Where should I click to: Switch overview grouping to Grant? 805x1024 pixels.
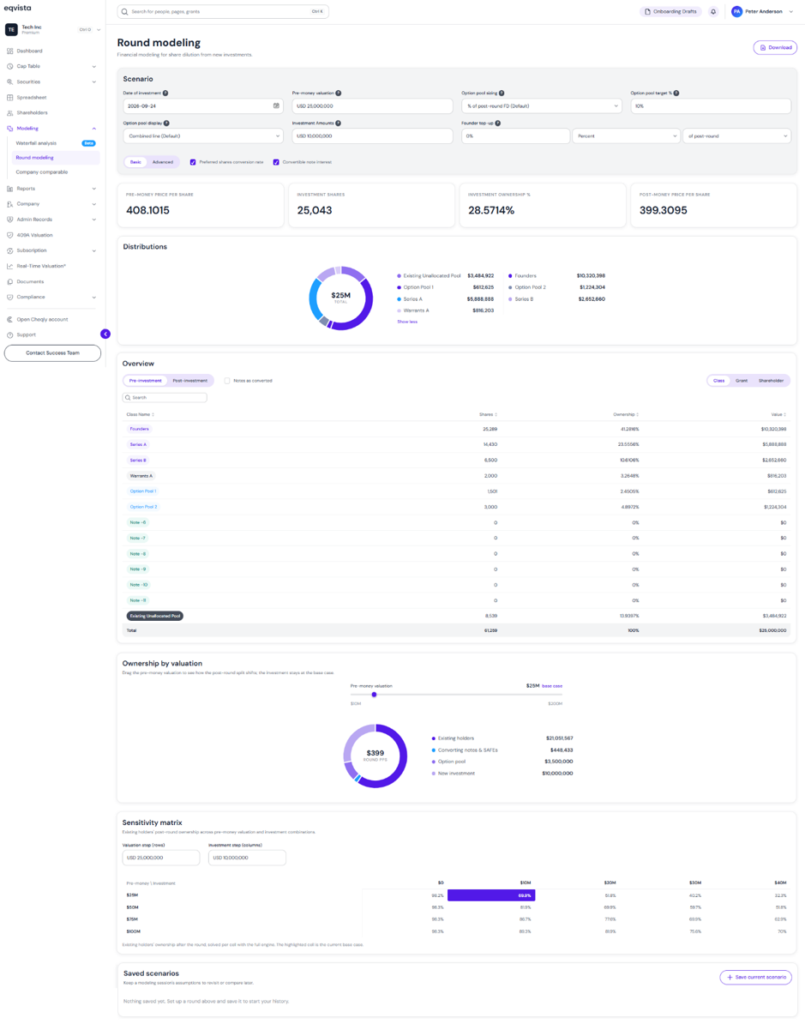[742, 381]
